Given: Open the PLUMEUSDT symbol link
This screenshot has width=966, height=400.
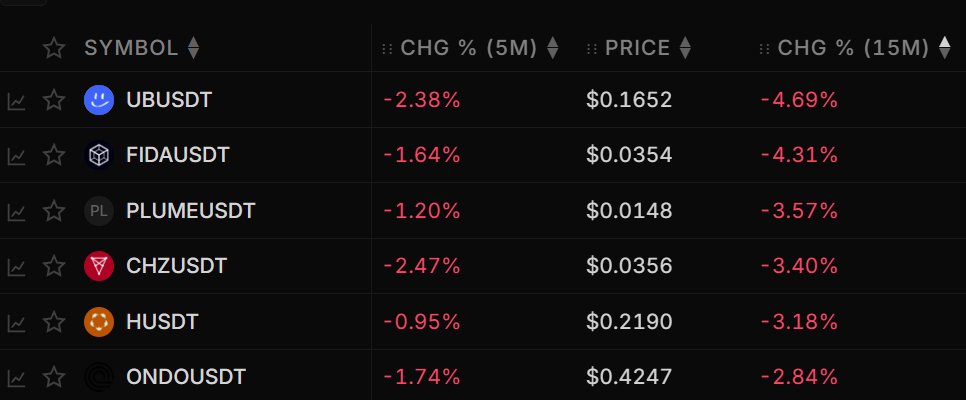Looking at the screenshot, I should (x=190, y=211).
